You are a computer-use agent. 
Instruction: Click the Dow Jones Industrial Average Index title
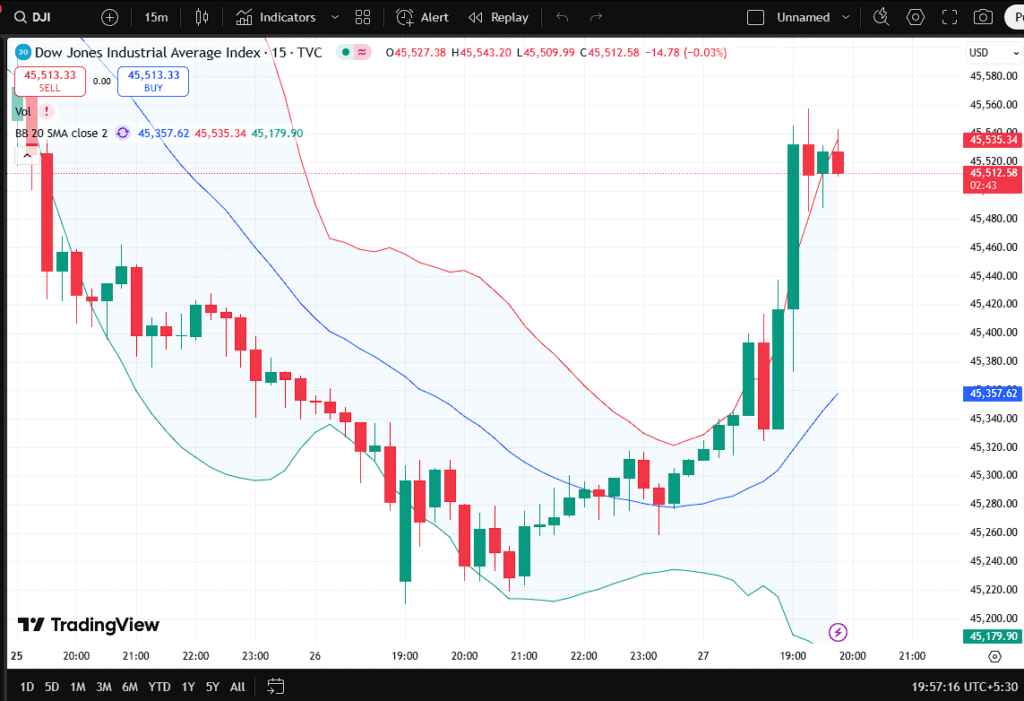tap(148, 52)
